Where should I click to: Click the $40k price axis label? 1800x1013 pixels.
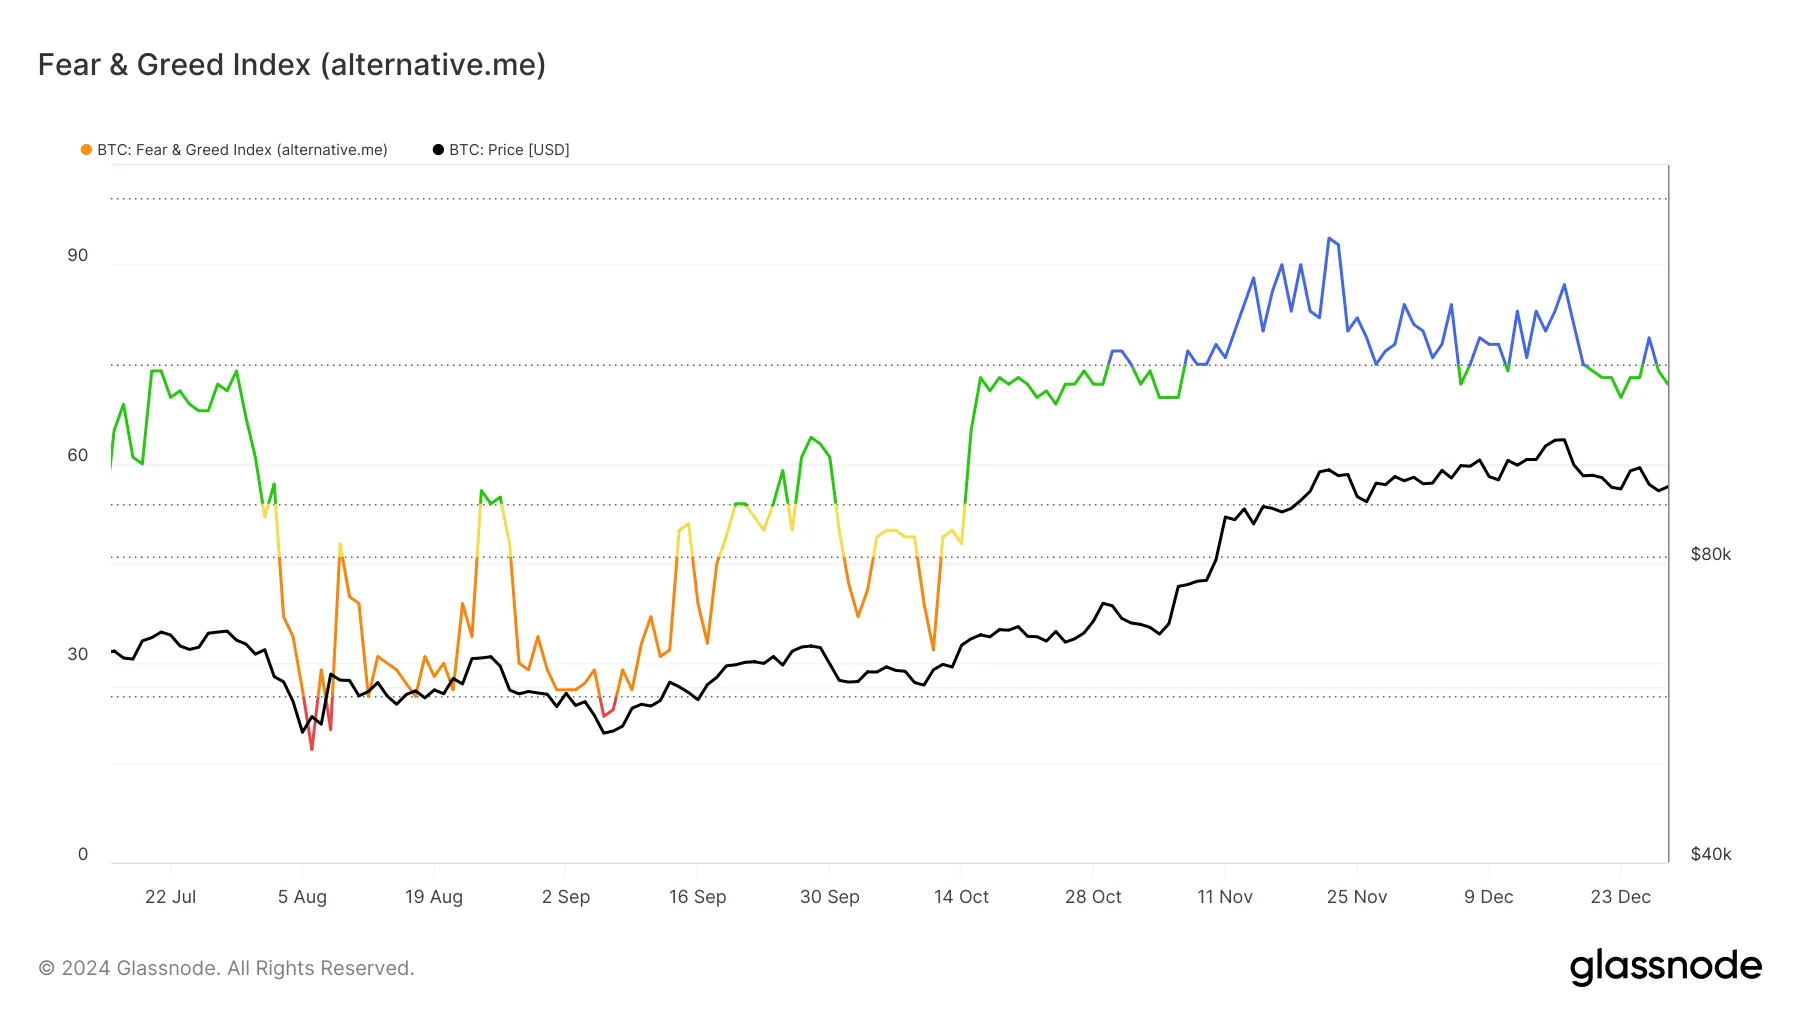pyautogui.click(x=1710, y=854)
